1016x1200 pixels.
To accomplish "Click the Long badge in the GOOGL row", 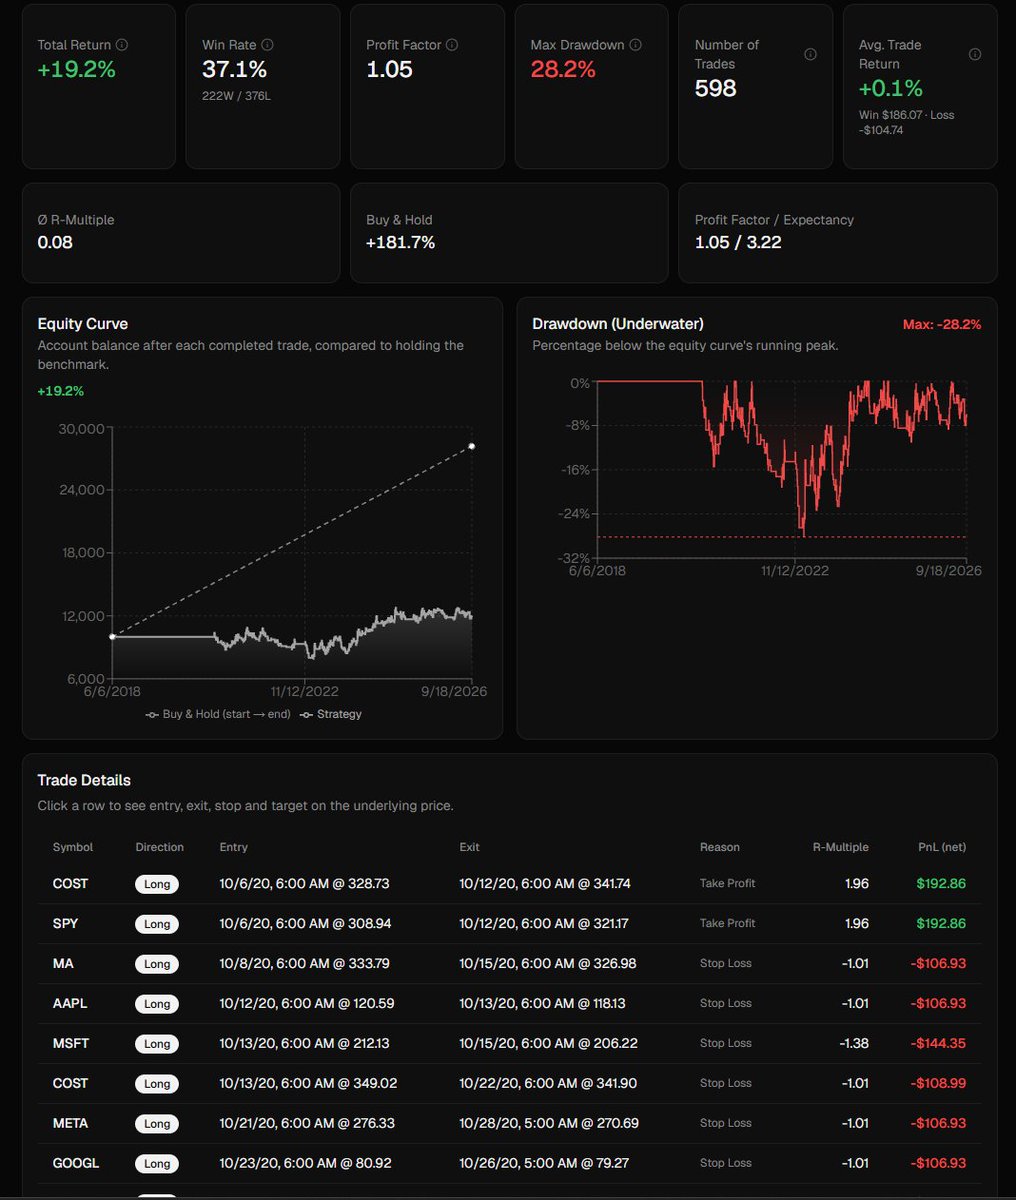I will click(x=157, y=1164).
